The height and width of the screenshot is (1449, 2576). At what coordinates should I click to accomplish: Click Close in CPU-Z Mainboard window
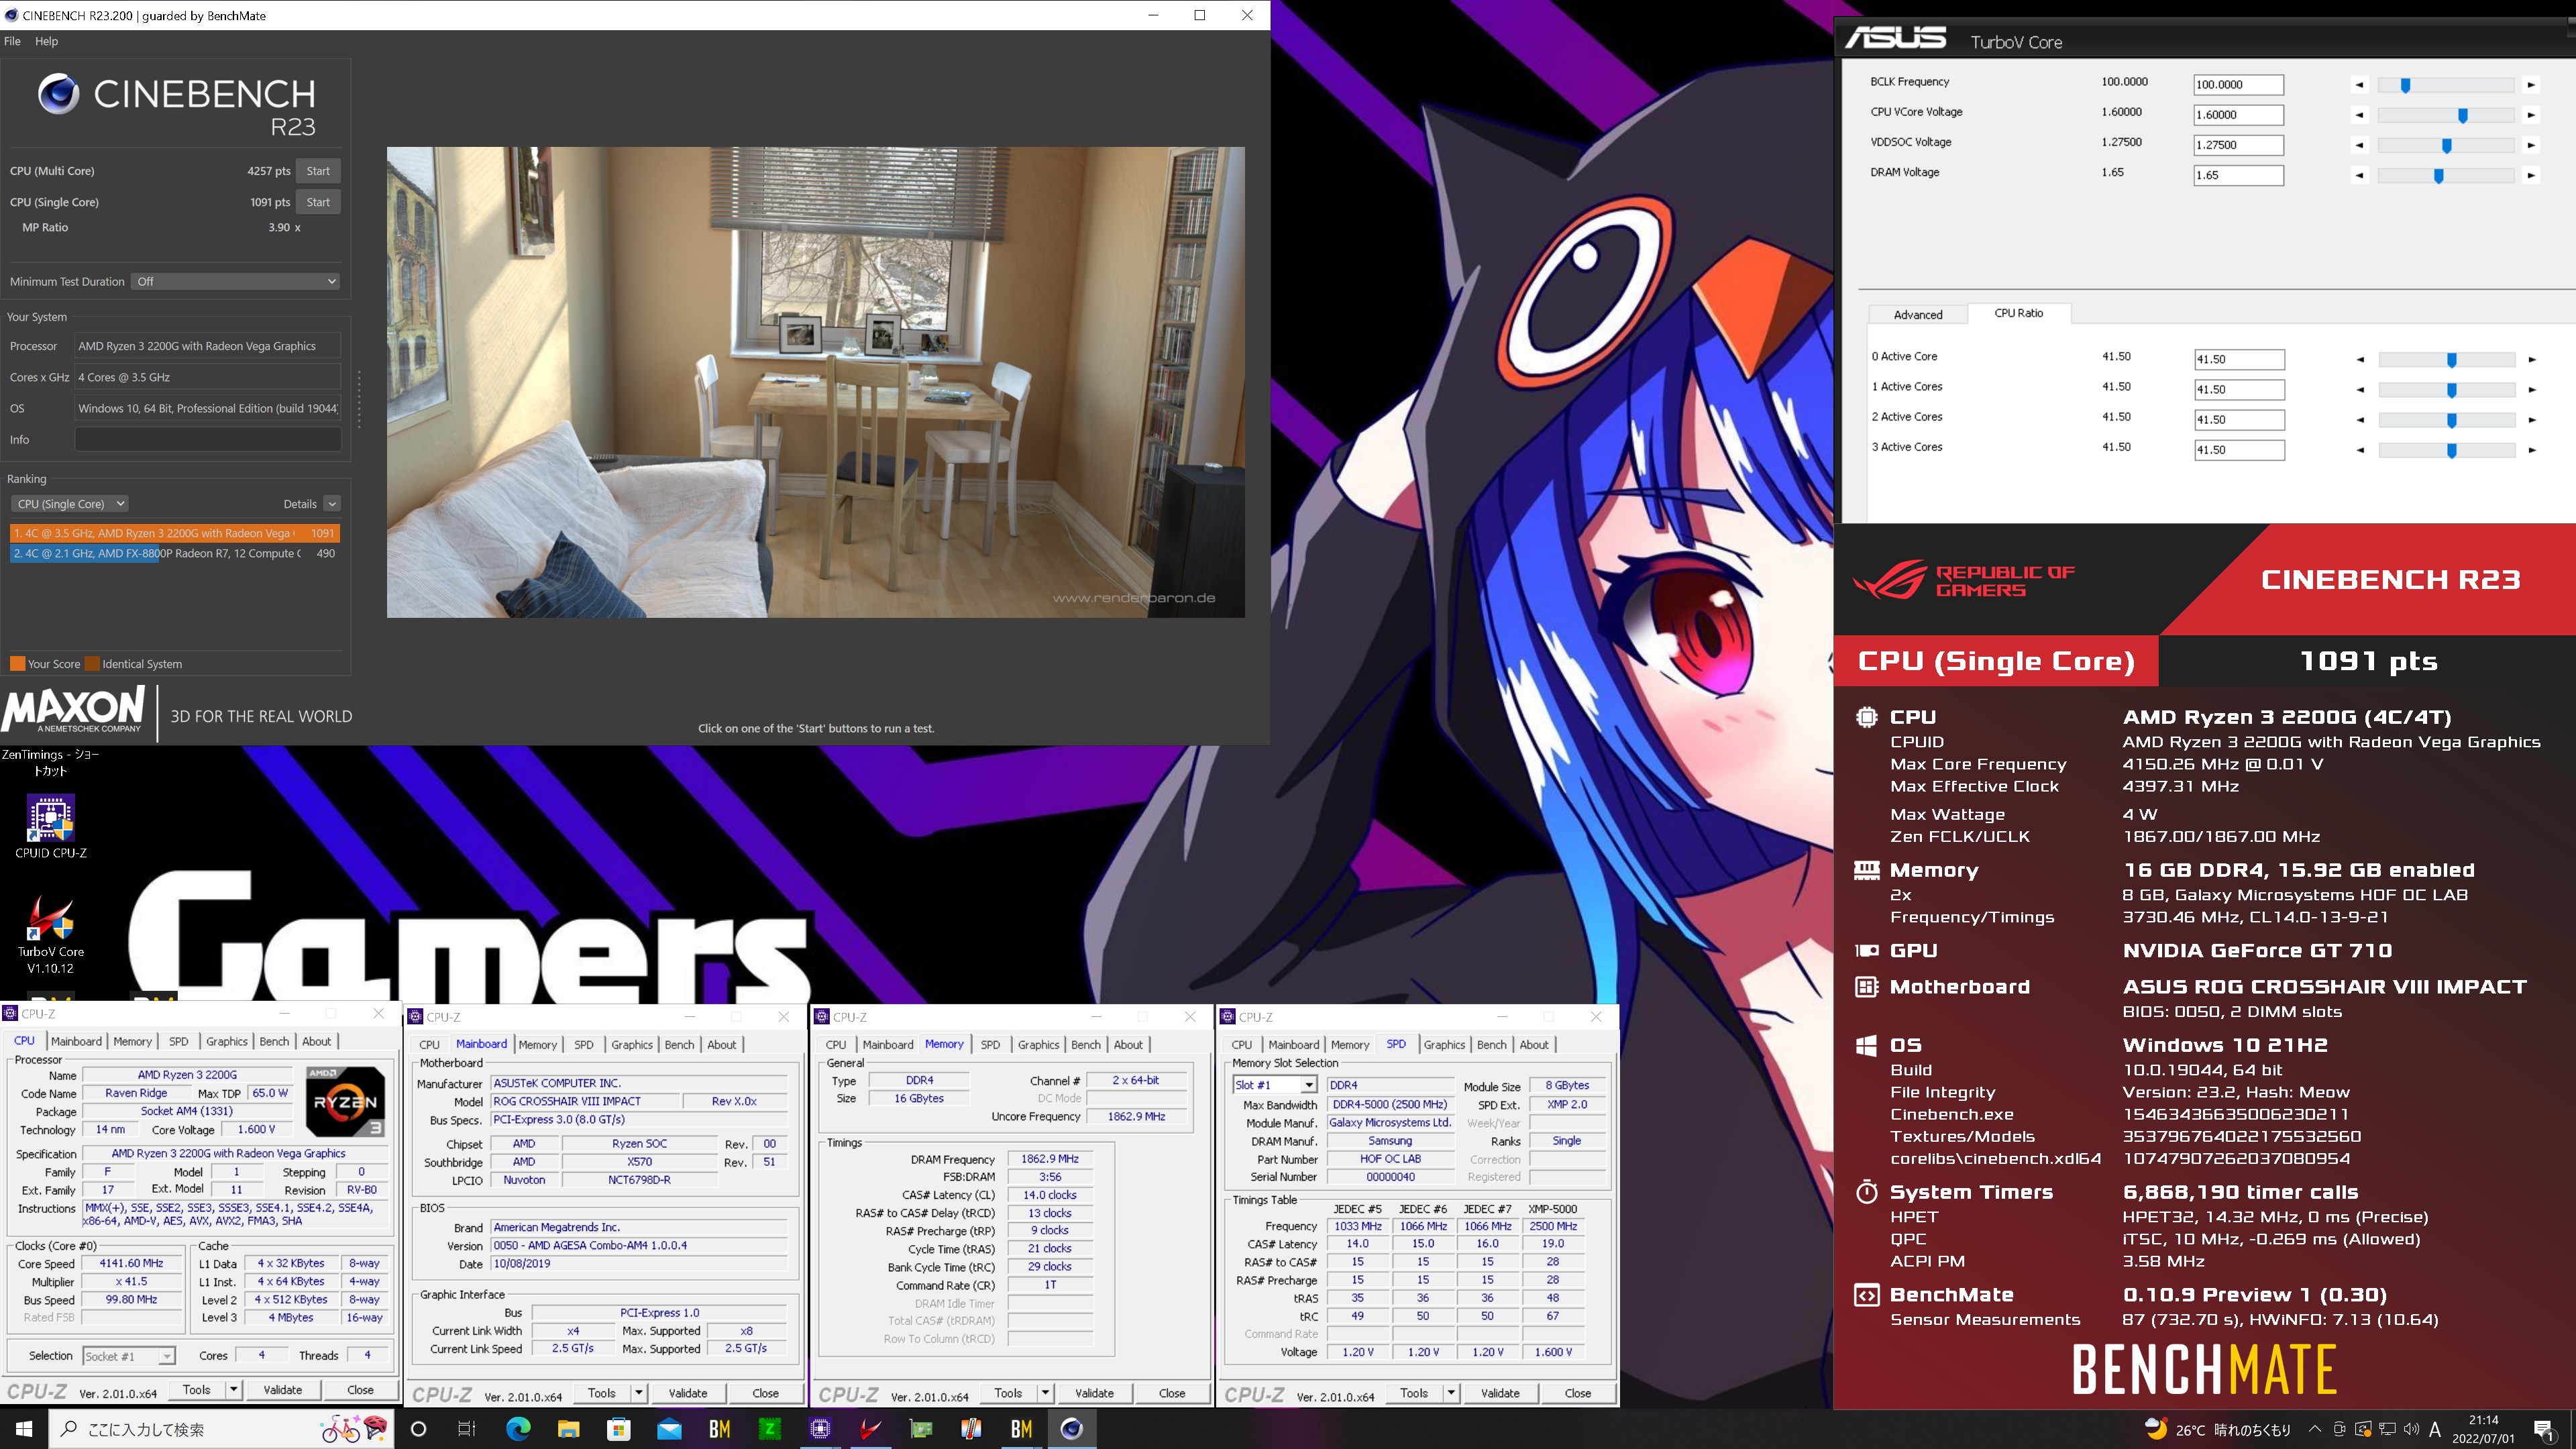[765, 1393]
